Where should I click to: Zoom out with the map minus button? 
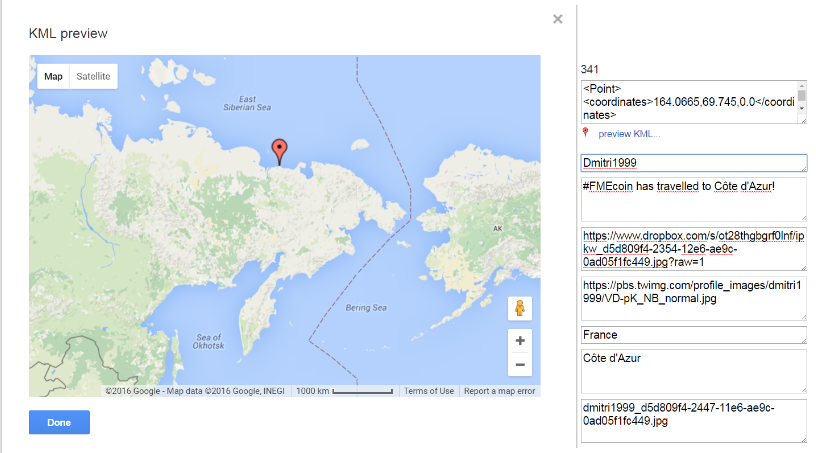[x=520, y=364]
